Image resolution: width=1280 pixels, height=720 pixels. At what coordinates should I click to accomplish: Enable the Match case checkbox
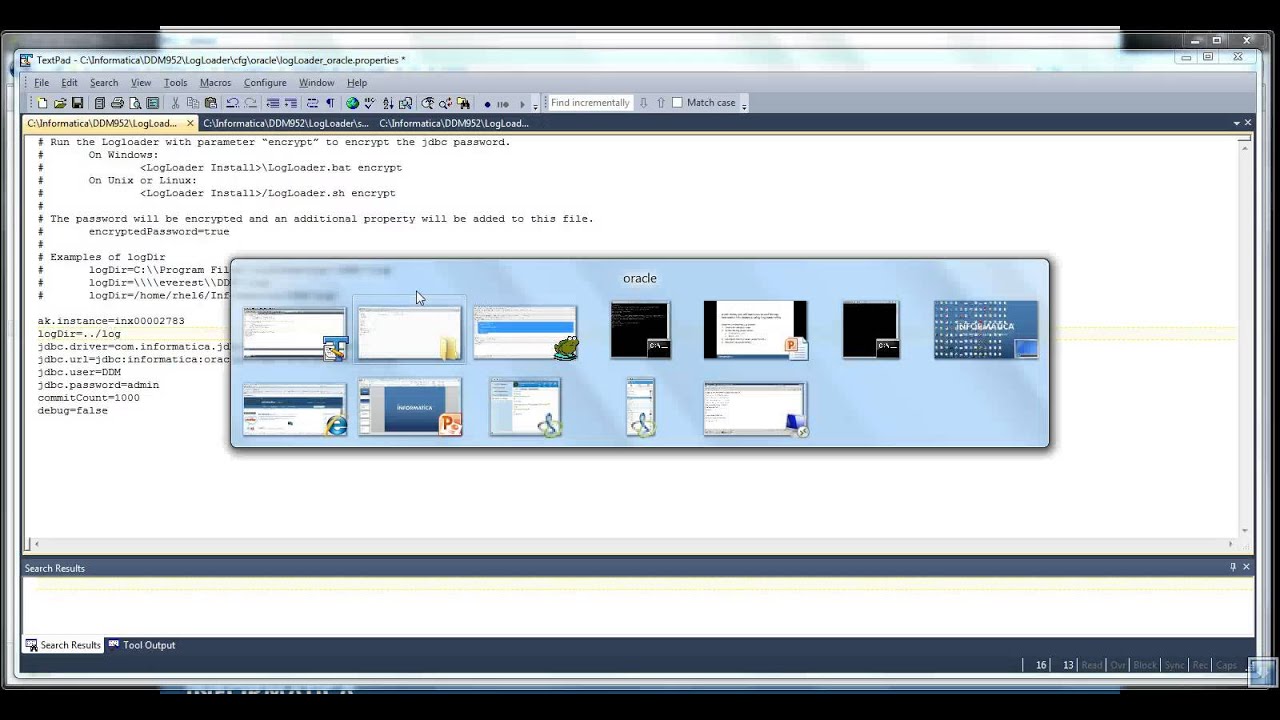(x=677, y=103)
